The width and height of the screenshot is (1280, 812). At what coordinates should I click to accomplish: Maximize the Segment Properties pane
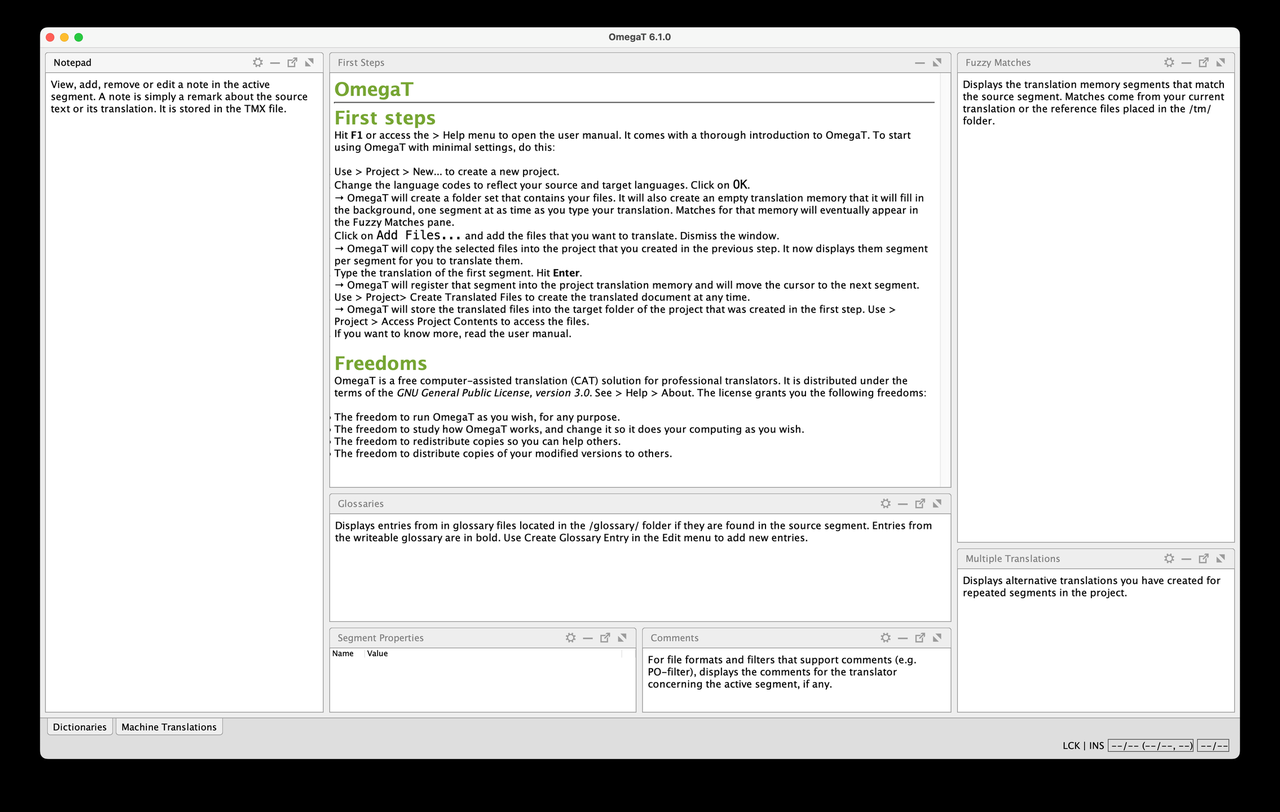[622, 638]
